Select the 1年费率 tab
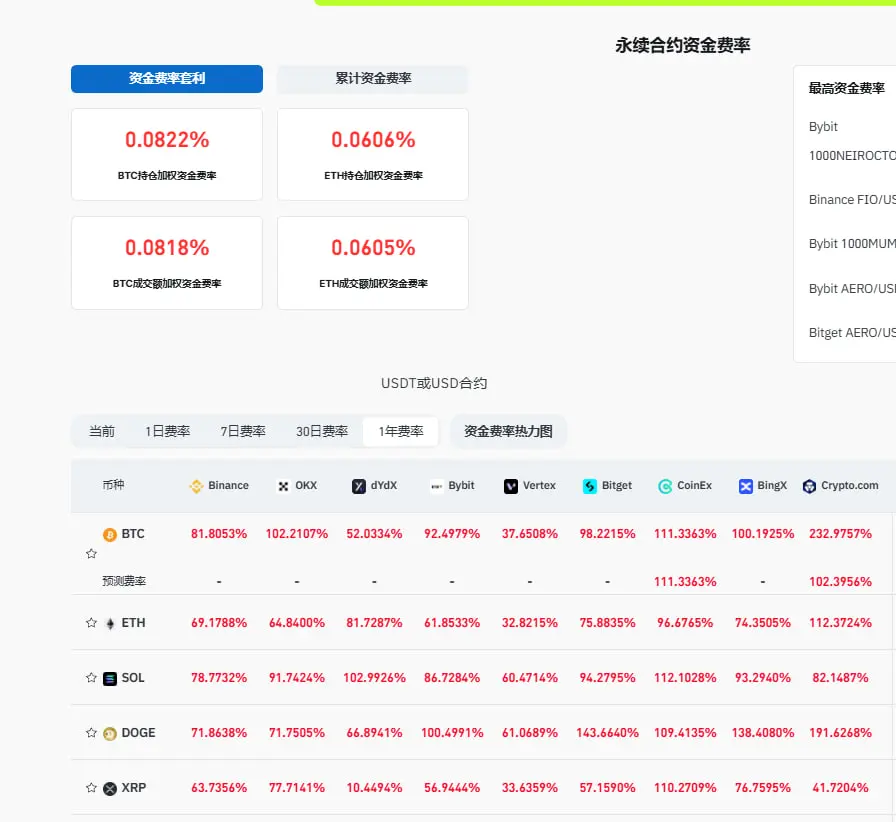The image size is (896, 822). [x=401, y=431]
